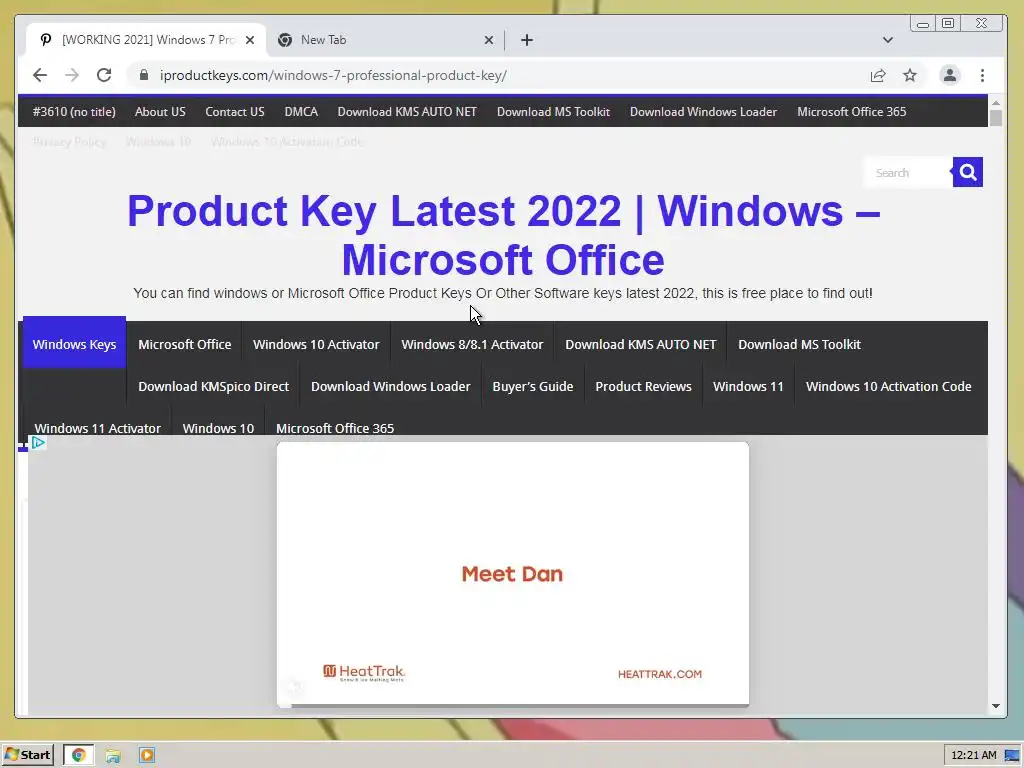The image size is (1024, 768).
Task: Open Chrome's three-dot menu
Action: (x=982, y=75)
